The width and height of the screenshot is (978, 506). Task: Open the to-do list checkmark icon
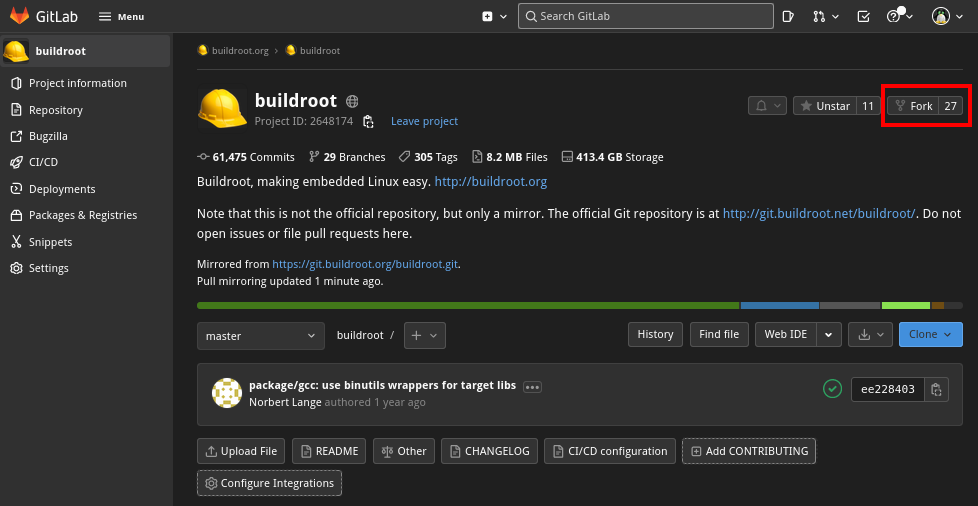click(x=863, y=17)
